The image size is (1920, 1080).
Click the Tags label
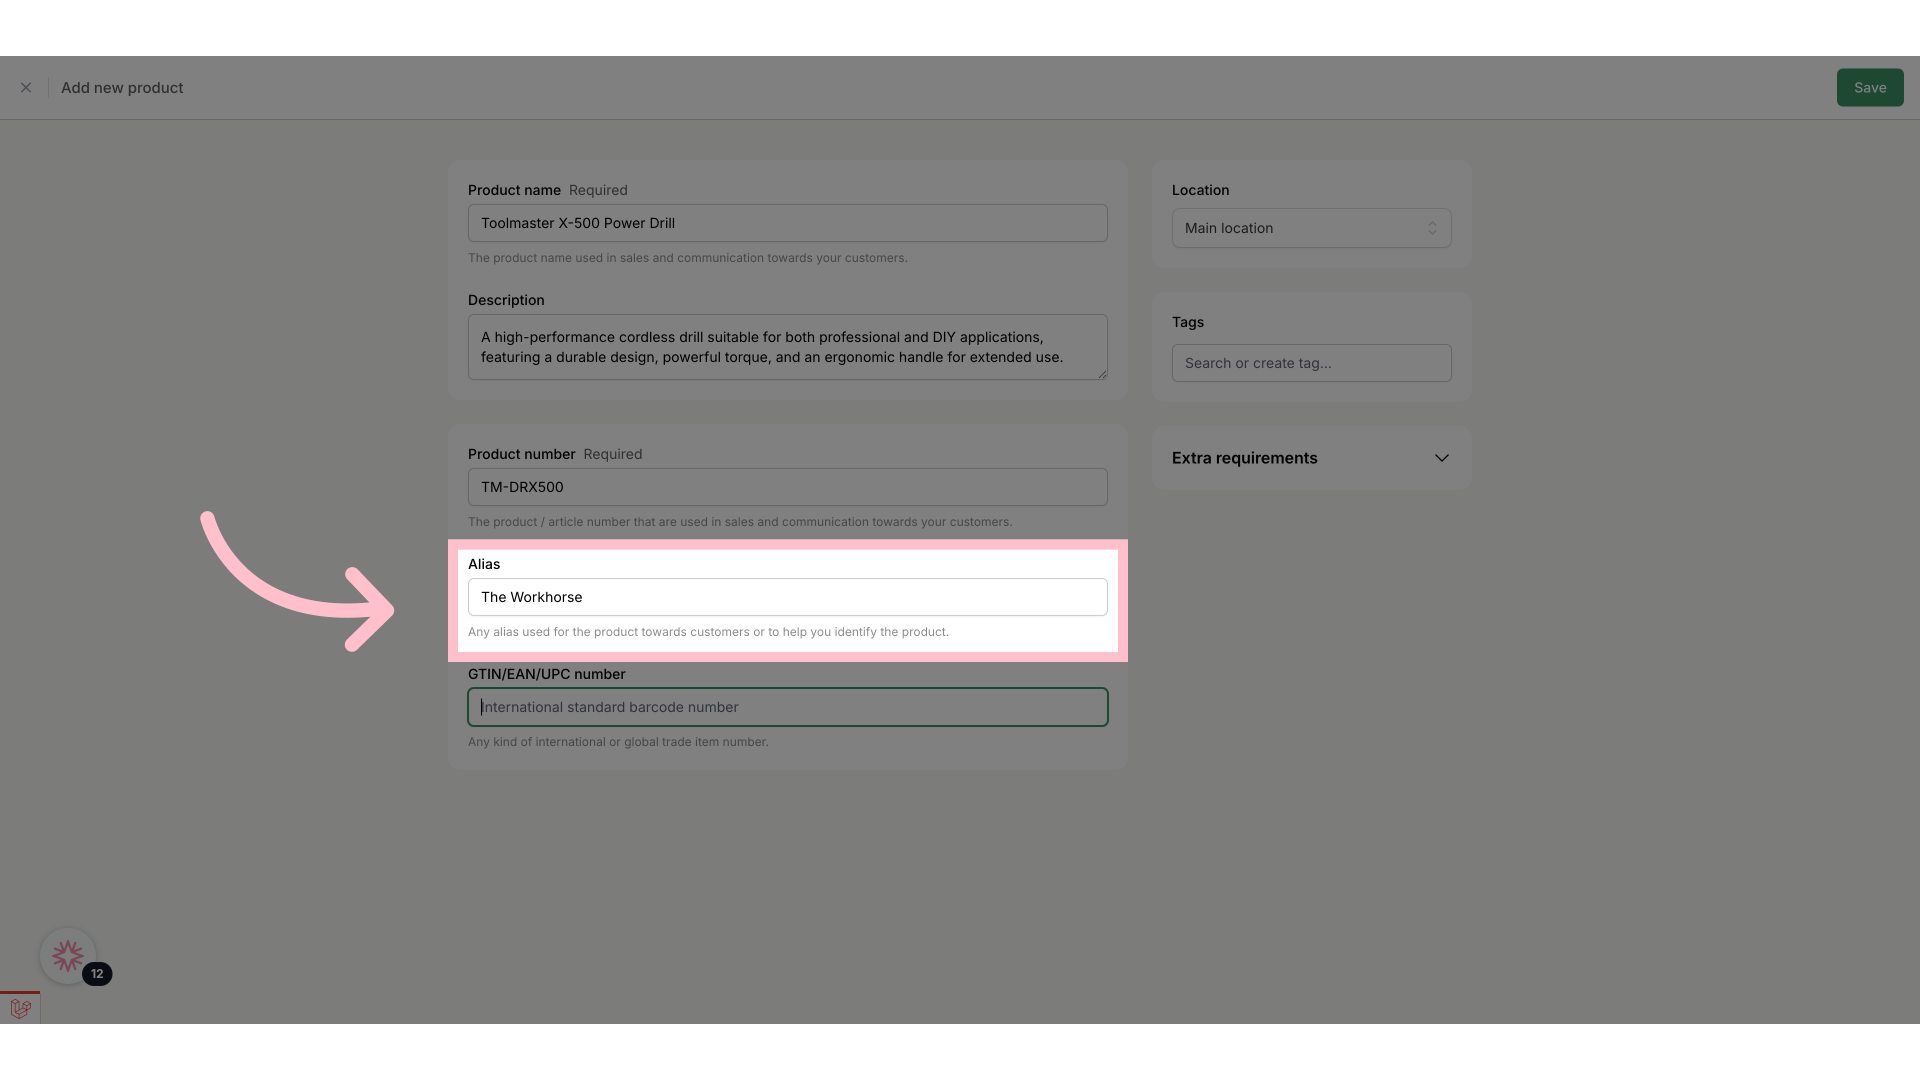(x=1187, y=322)
